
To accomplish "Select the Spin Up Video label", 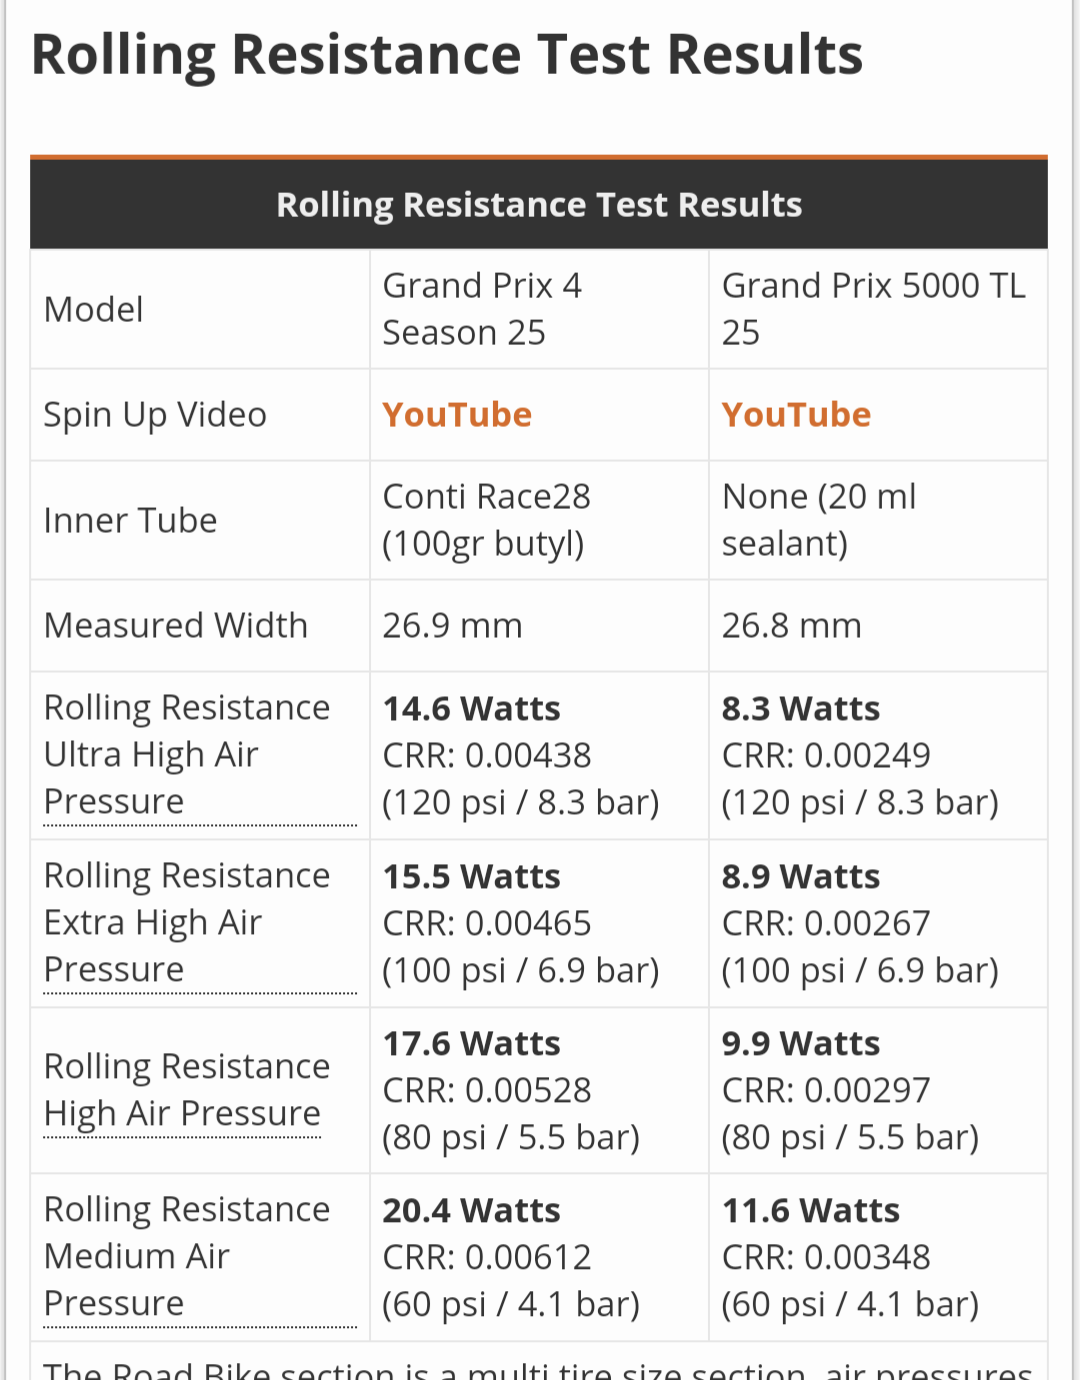I will 155,415.
